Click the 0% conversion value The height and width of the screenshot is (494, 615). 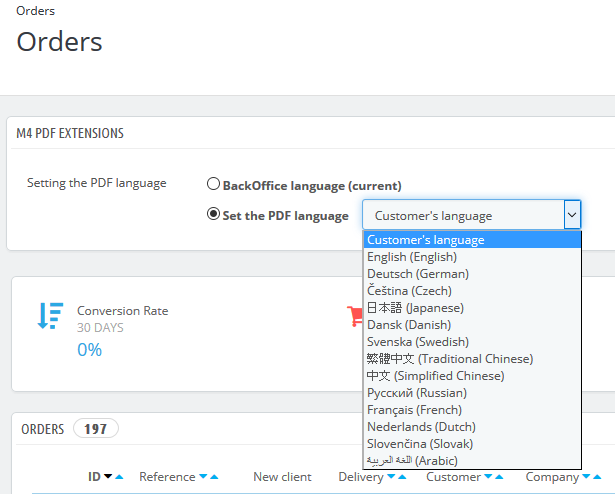(89, 350)
